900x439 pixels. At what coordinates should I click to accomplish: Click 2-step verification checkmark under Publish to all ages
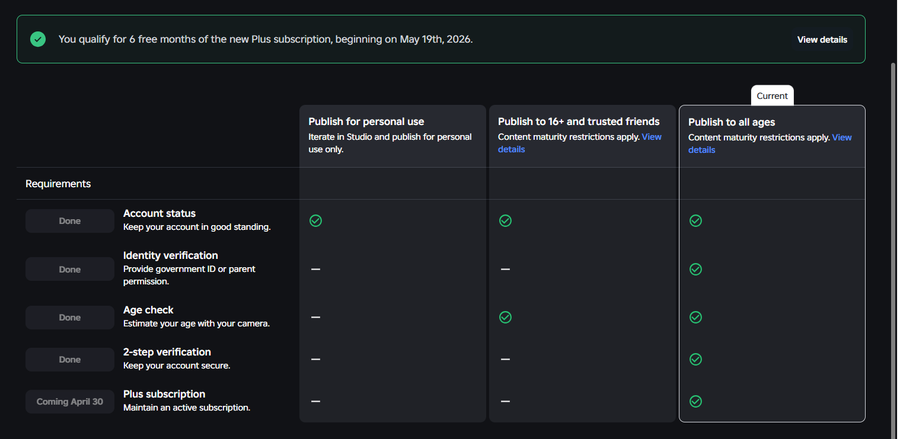(695, 359)
